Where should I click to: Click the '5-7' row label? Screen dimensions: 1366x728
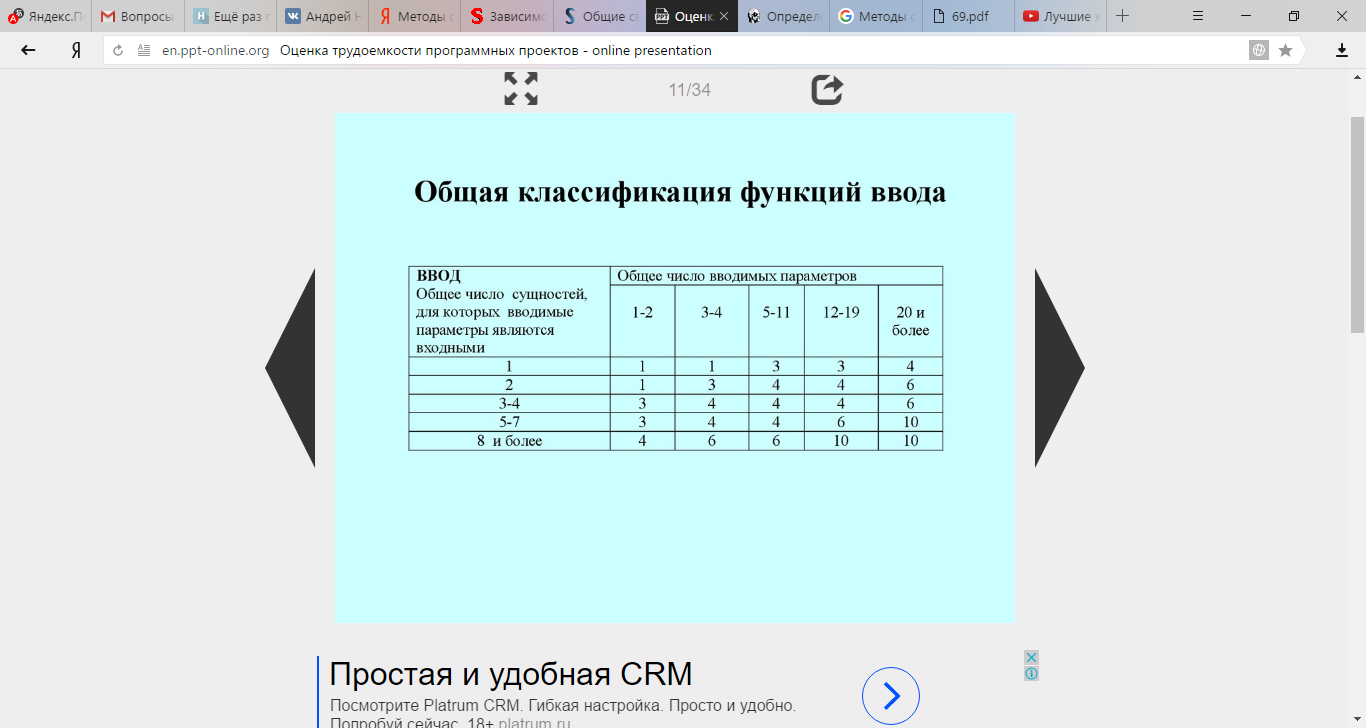point(510,422)
